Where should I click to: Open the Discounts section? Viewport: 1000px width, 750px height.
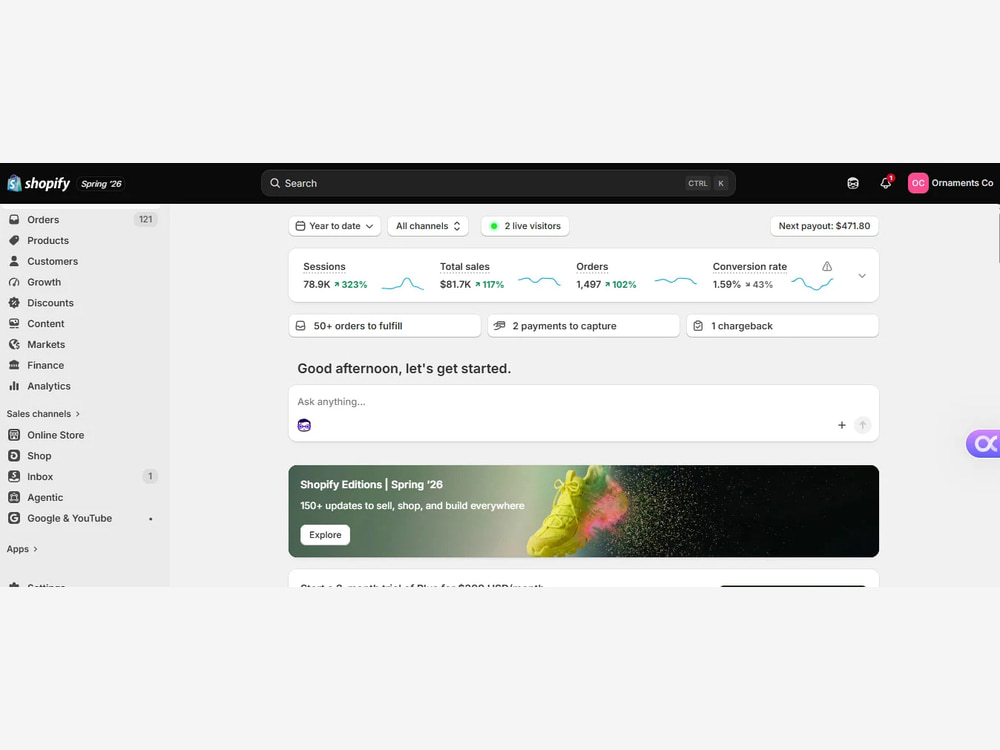click(x=50, y=303)
